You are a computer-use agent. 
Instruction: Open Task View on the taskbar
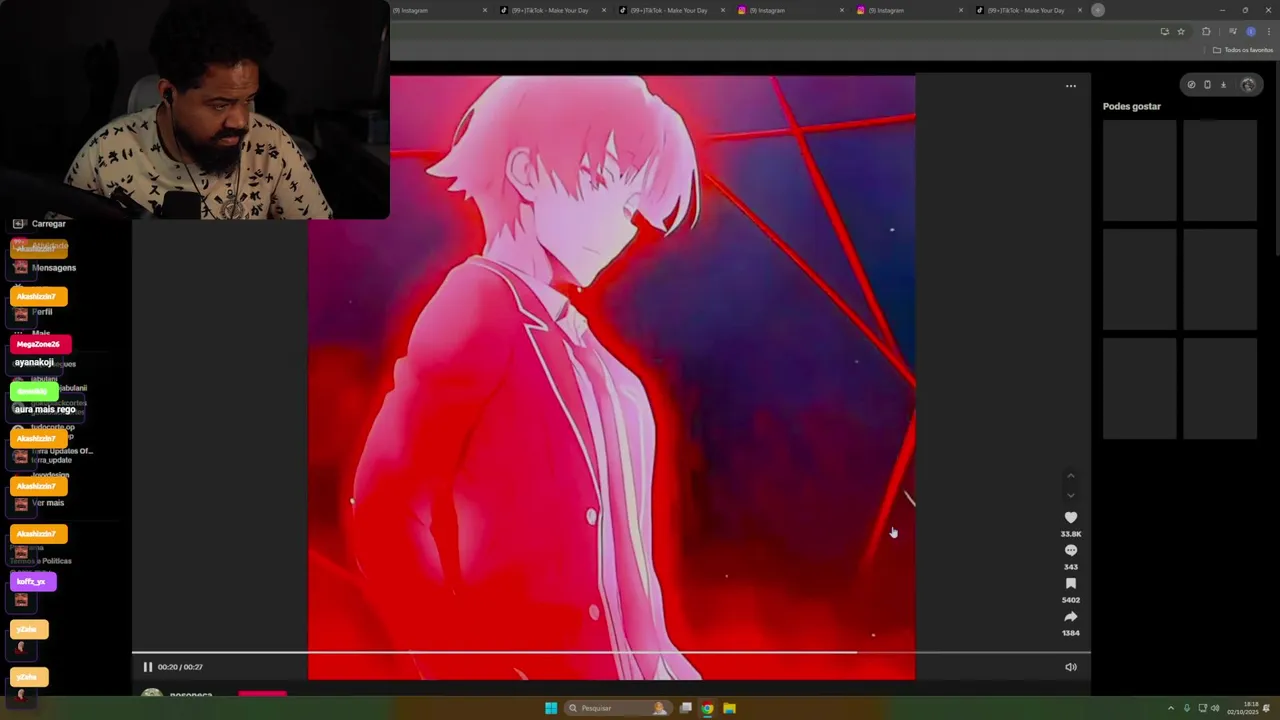coord(686,708)
